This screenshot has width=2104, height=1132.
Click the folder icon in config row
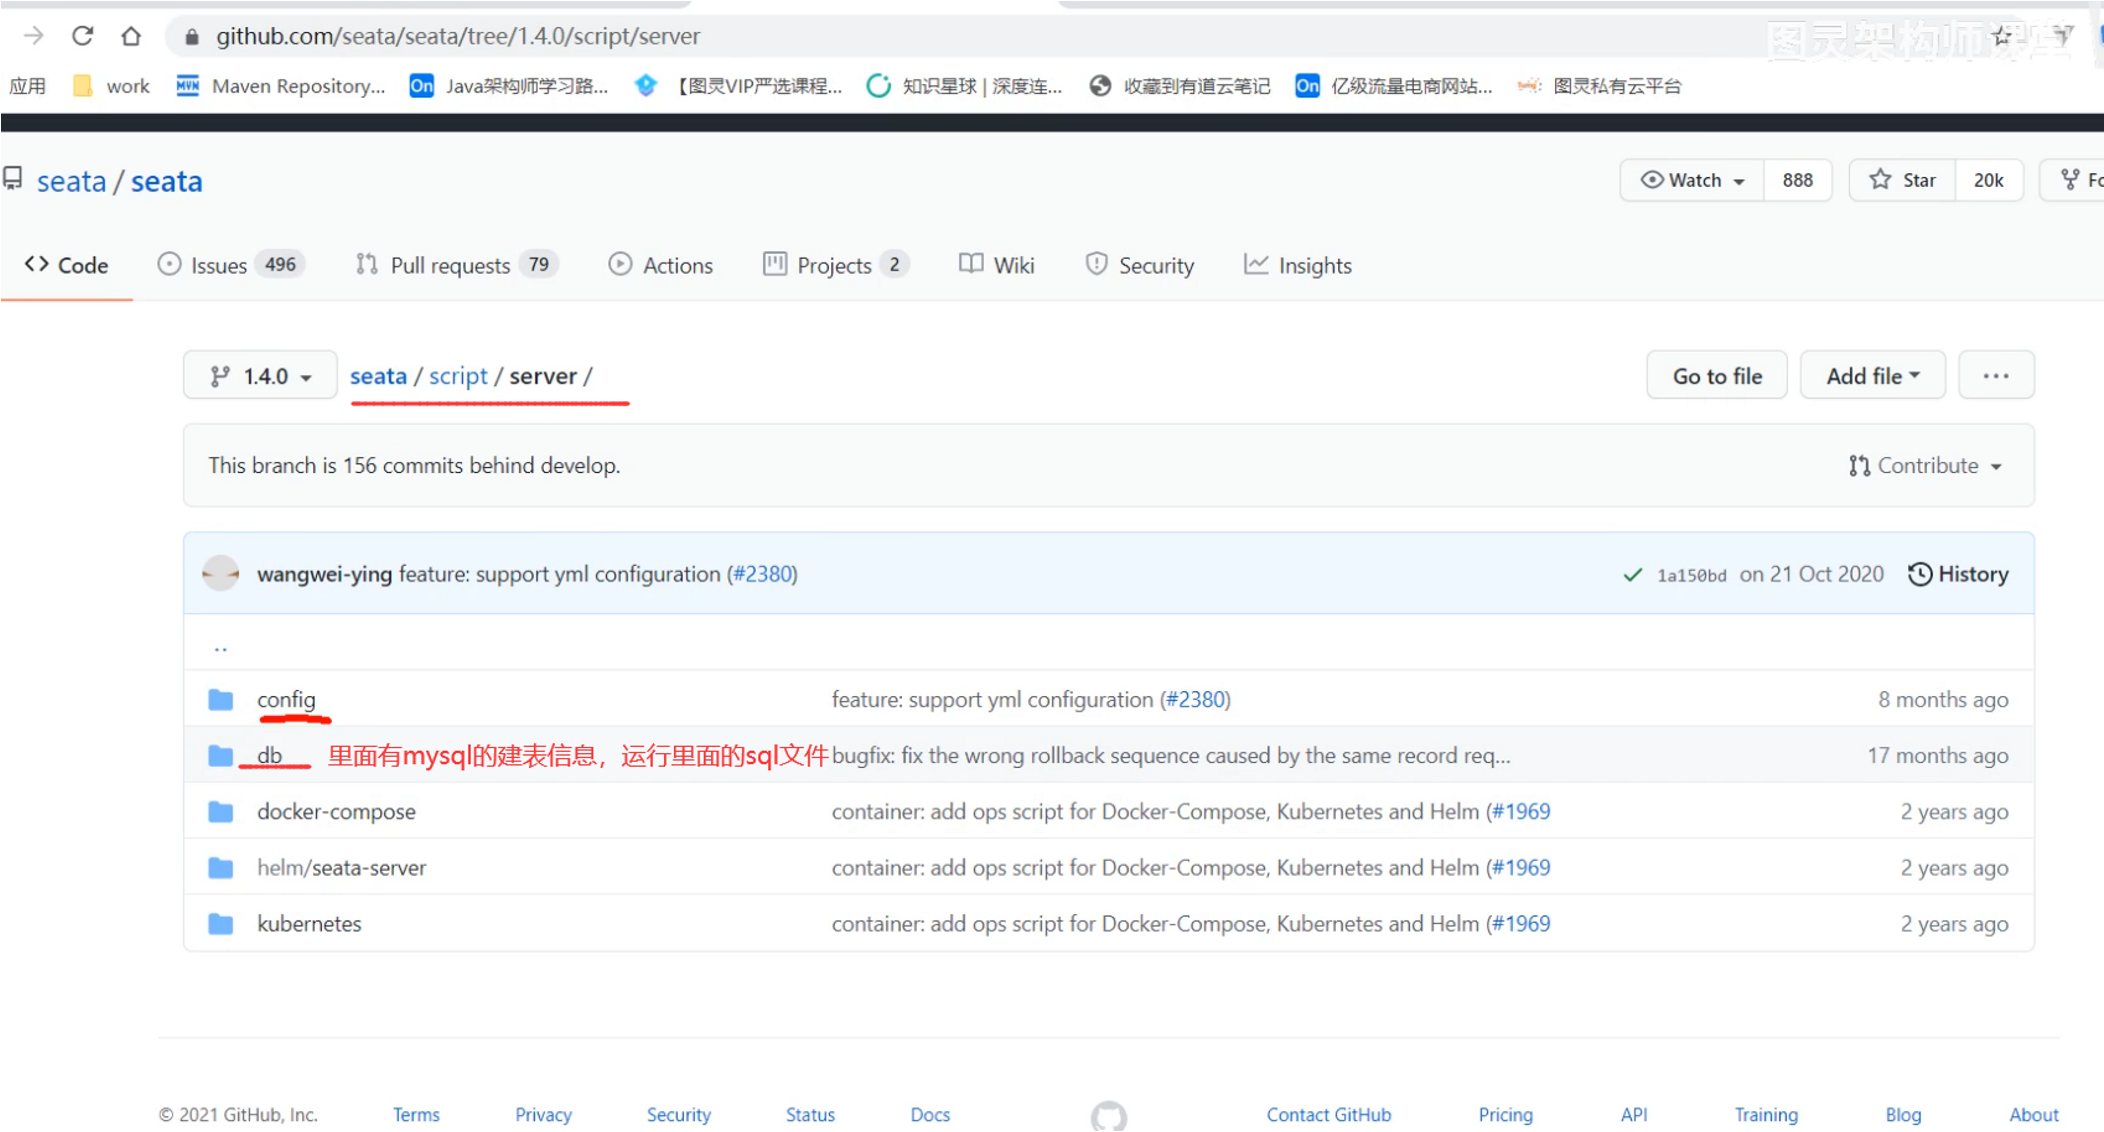[221, 700]
